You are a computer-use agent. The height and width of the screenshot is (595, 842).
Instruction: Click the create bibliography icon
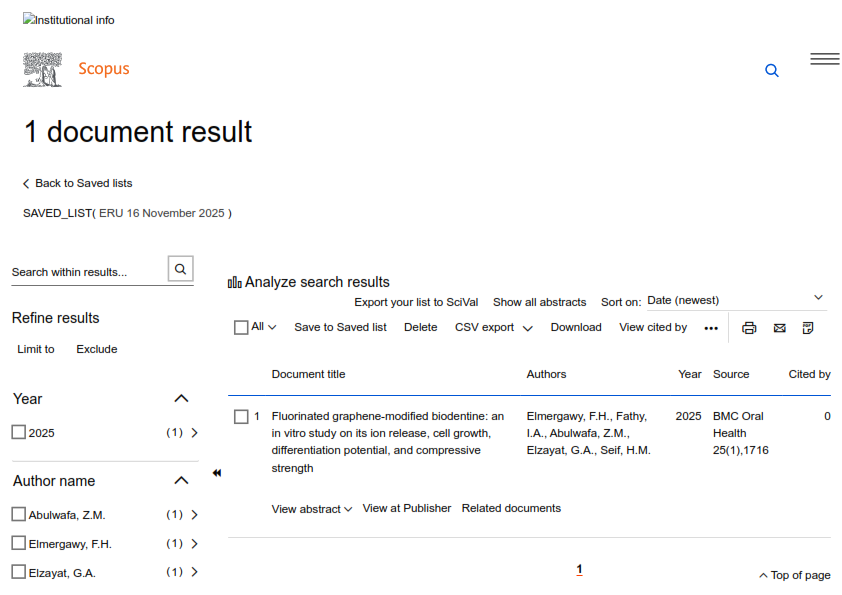click(x=808, y=328)
